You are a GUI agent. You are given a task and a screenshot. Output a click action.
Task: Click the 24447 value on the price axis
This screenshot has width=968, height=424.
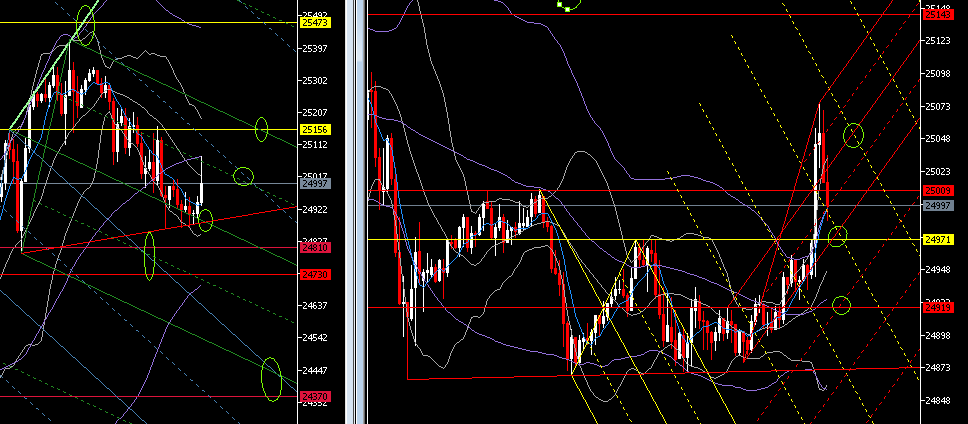[x=316, y=370]
